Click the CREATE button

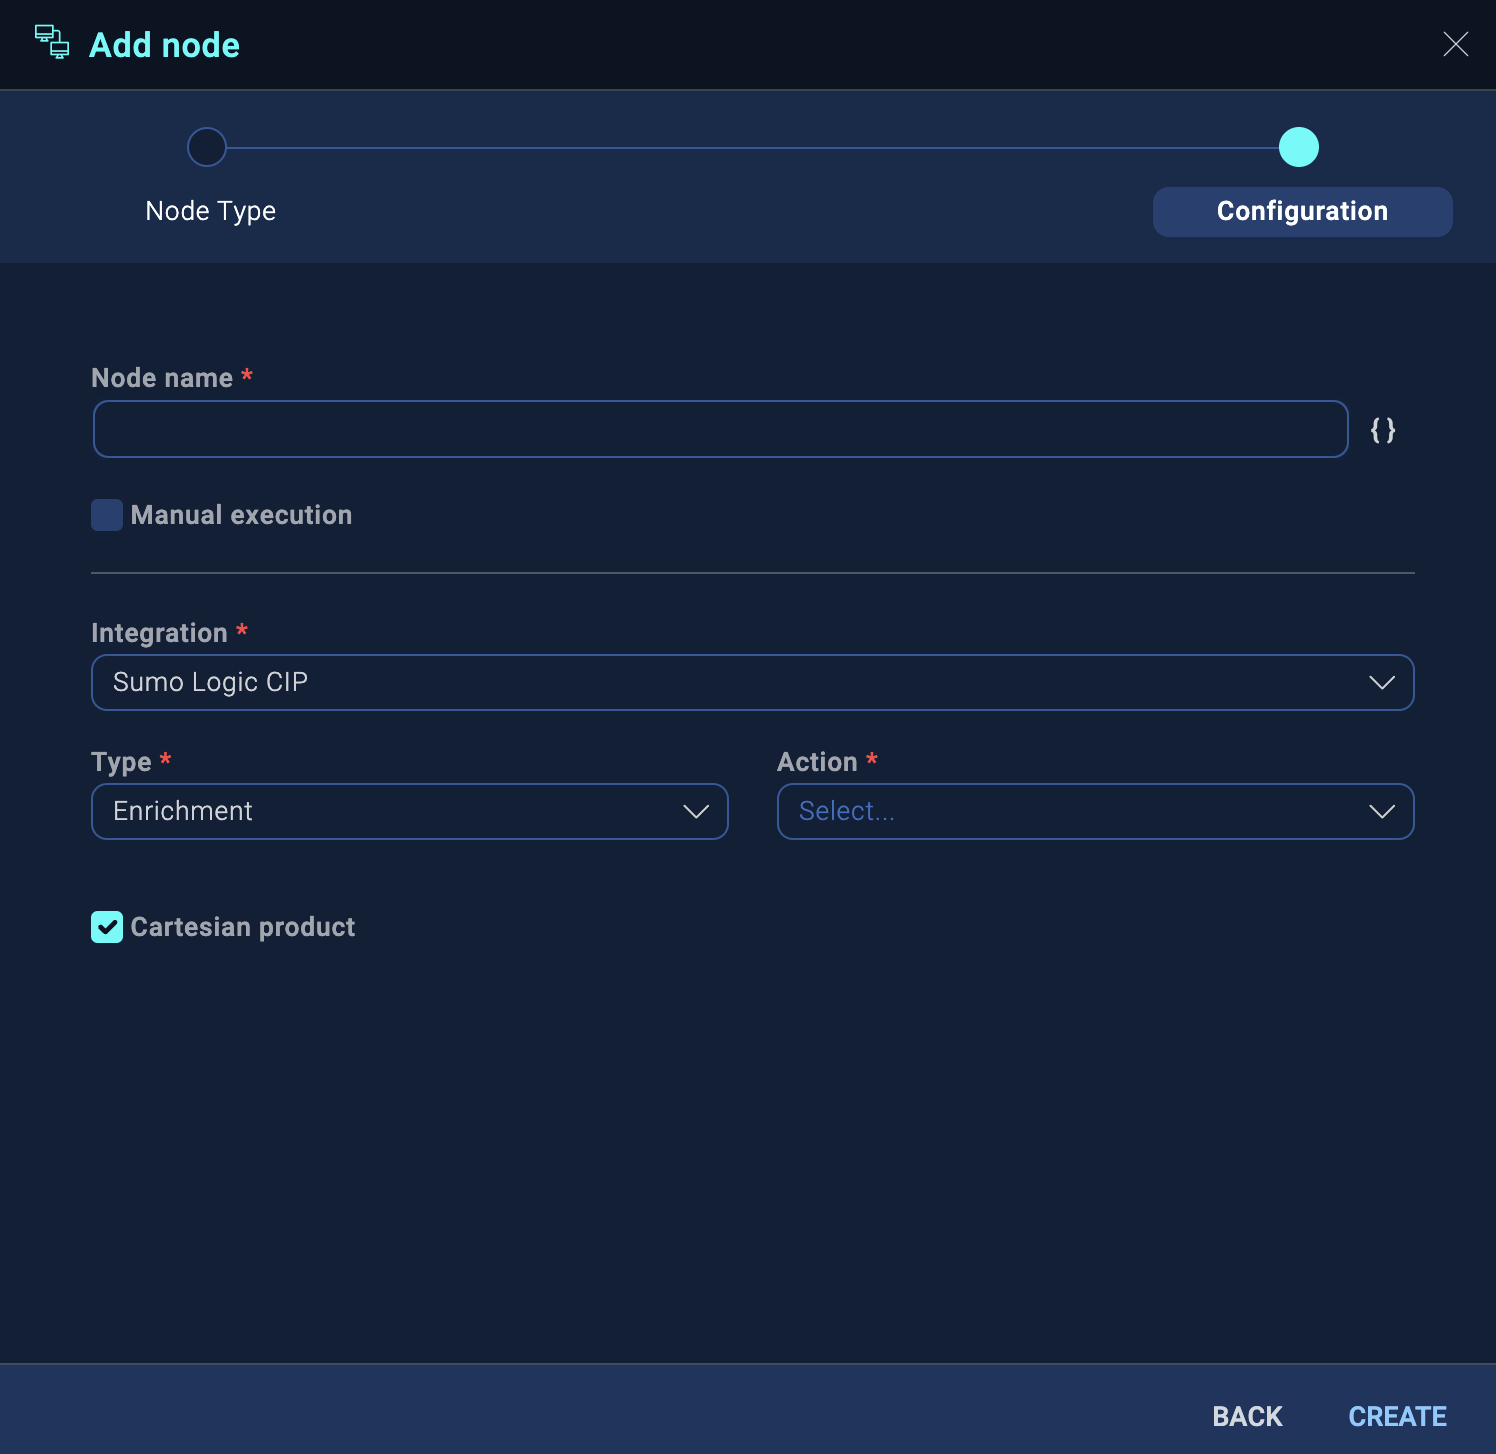pos(1397,1416)
